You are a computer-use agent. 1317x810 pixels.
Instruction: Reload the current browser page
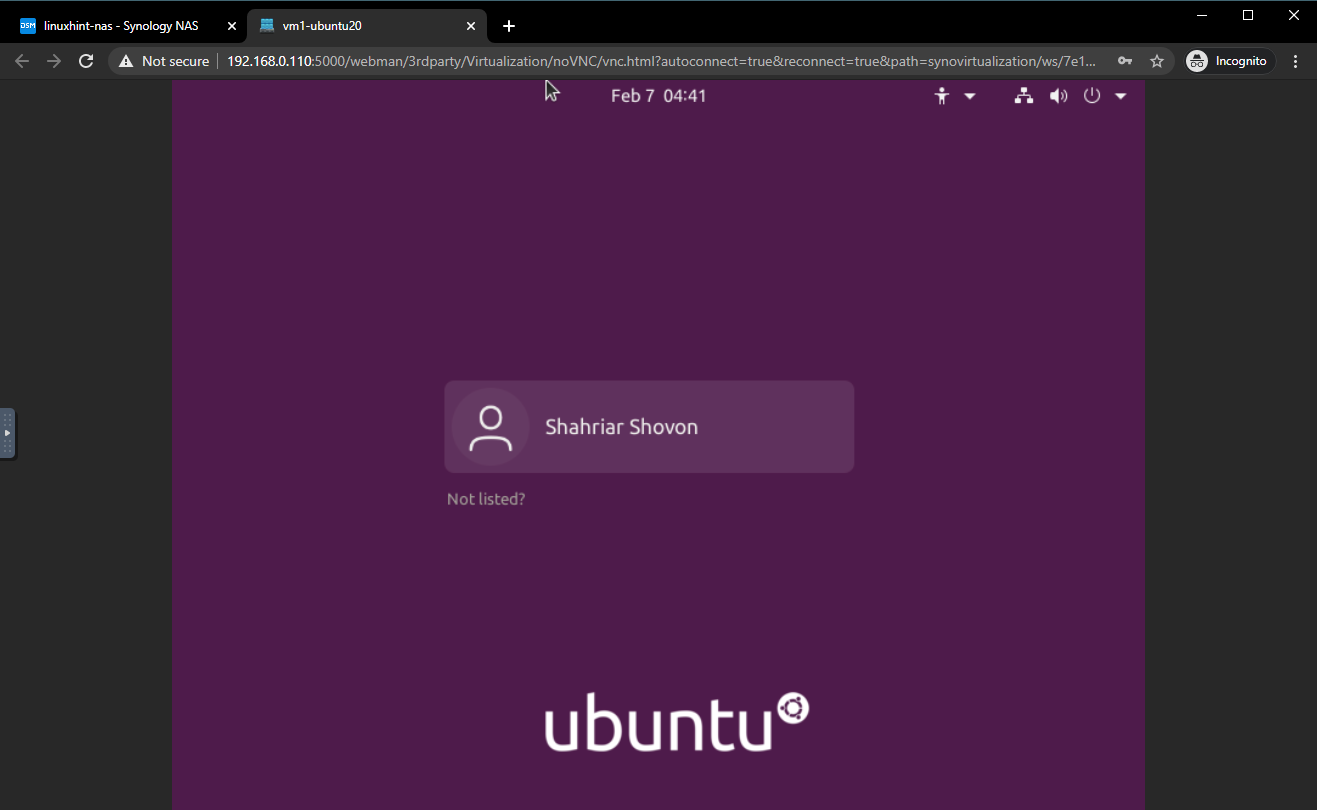86,61
